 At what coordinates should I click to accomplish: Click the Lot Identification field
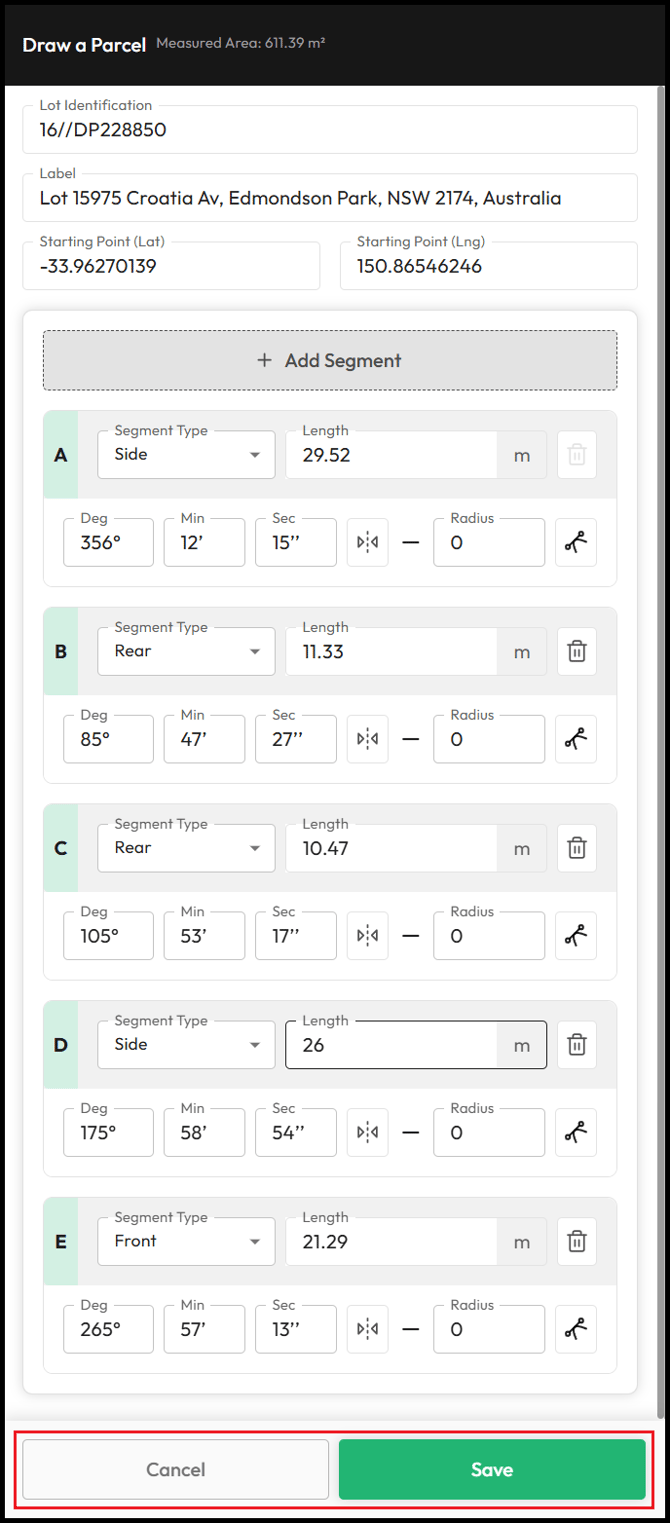click(x=329, y=130)
